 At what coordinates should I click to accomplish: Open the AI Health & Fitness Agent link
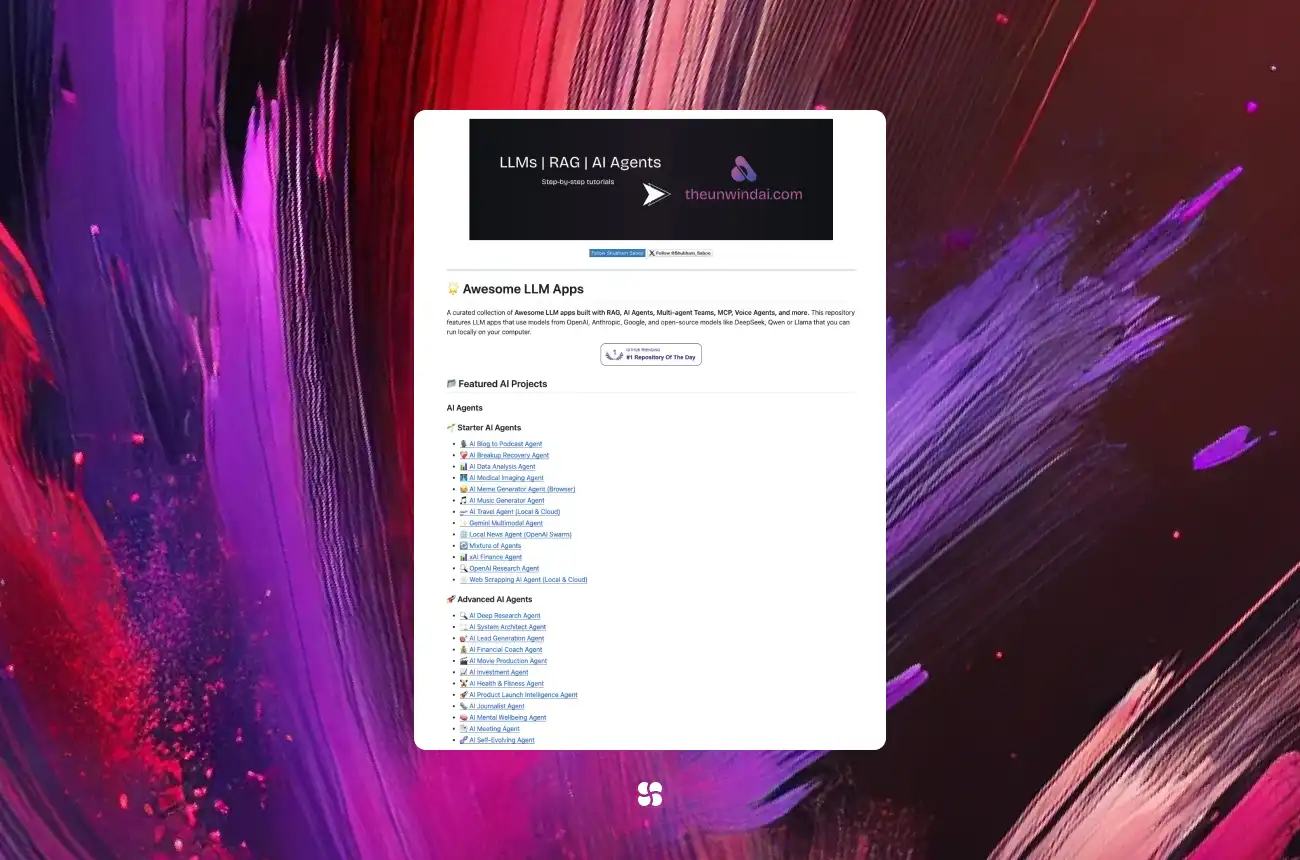tap(501, 684)
